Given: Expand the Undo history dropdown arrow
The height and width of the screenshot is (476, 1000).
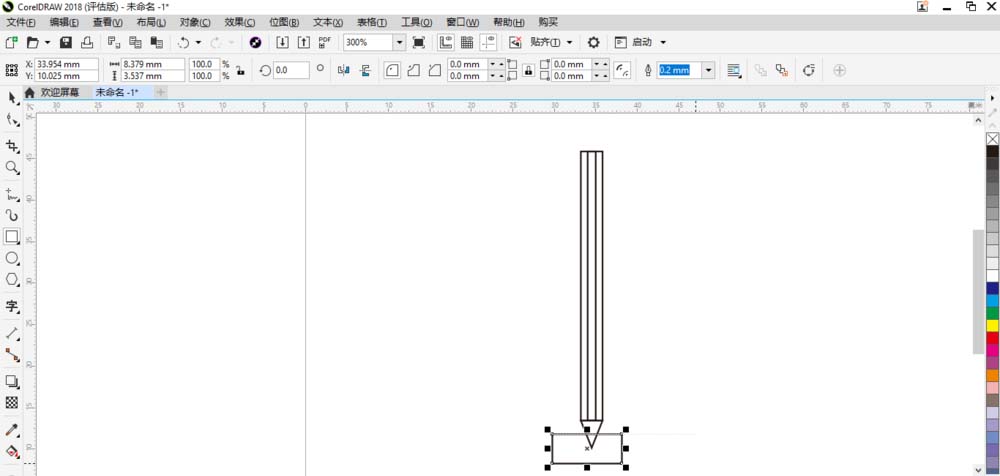Looking at the screenshot, I should 198,43.
